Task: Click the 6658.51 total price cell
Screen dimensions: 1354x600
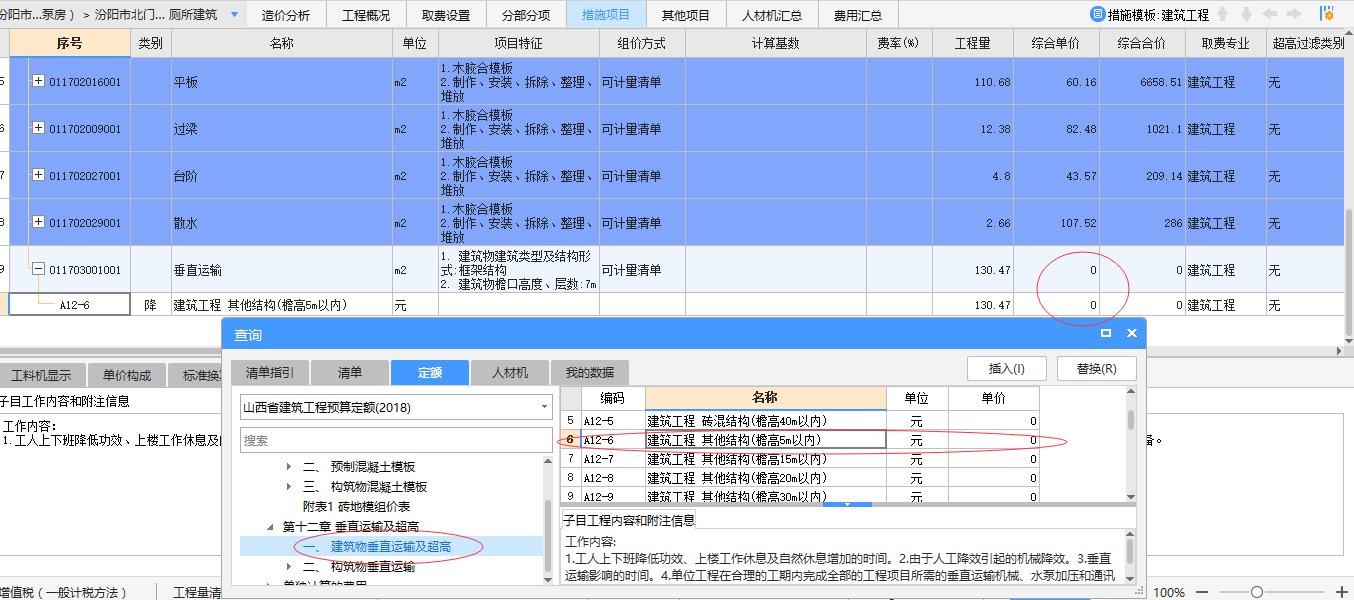Action: tap(1143, 82)
